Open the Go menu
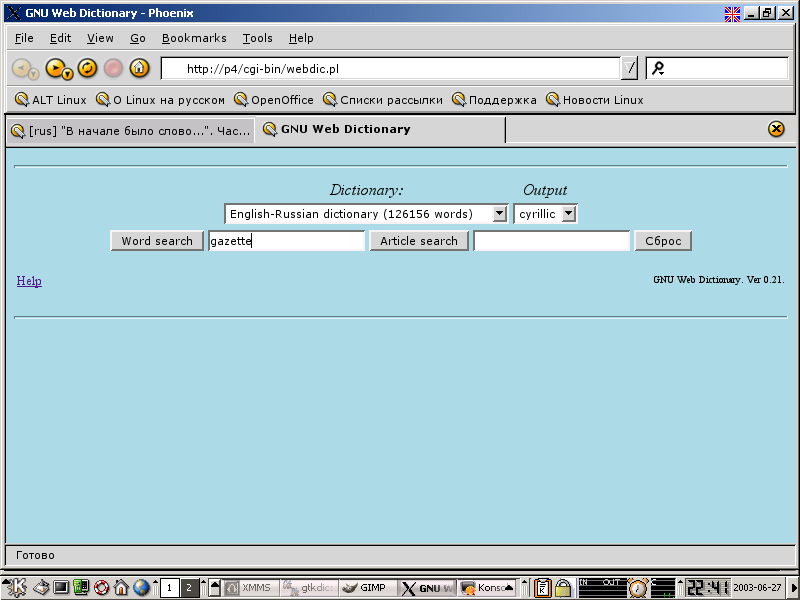Image resolution: width=800 pixels, height=600 pixels. (x=138, y=38)
